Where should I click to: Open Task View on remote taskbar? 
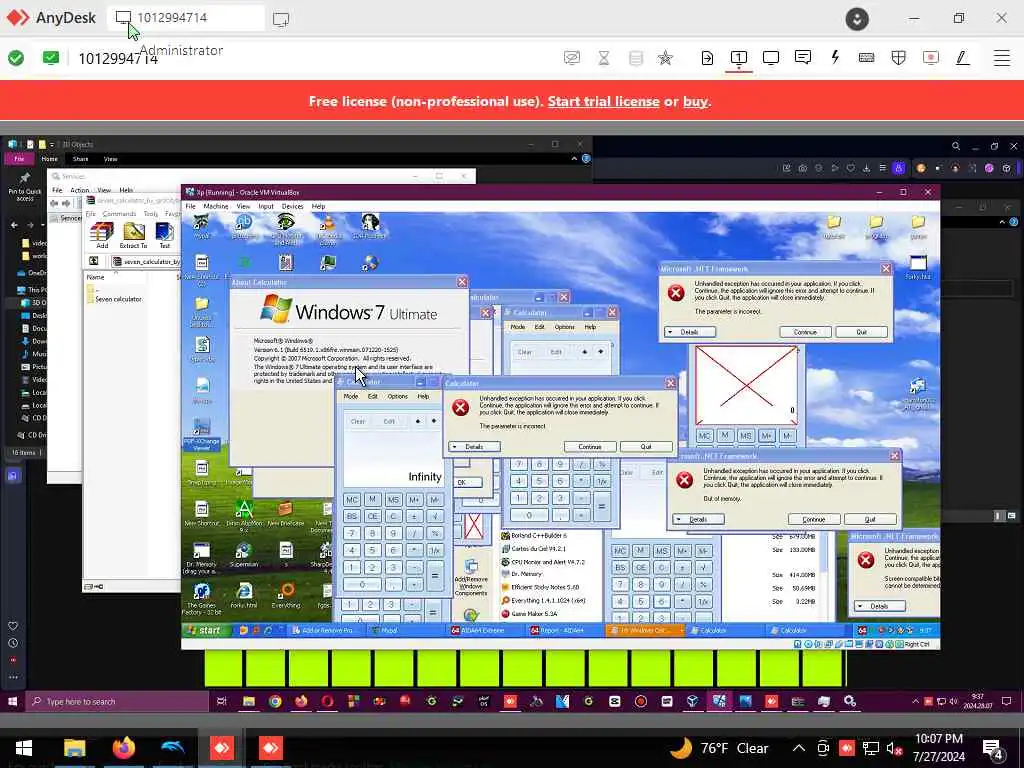[222, 701]
